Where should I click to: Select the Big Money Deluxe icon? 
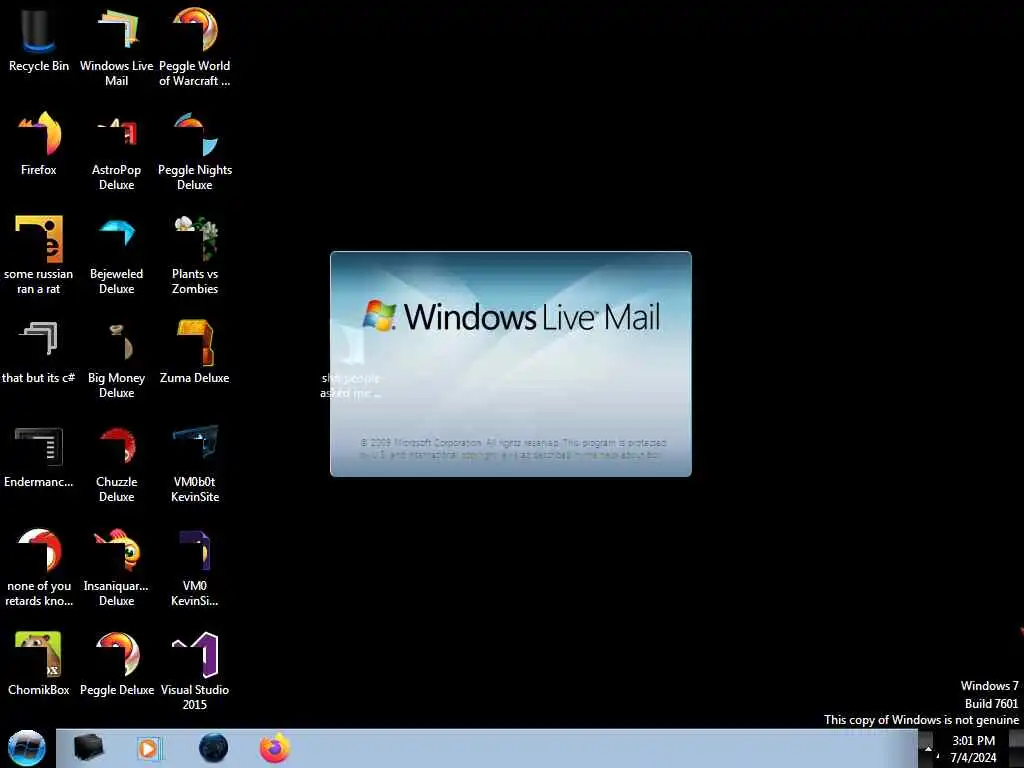click(x=116, y=358)
